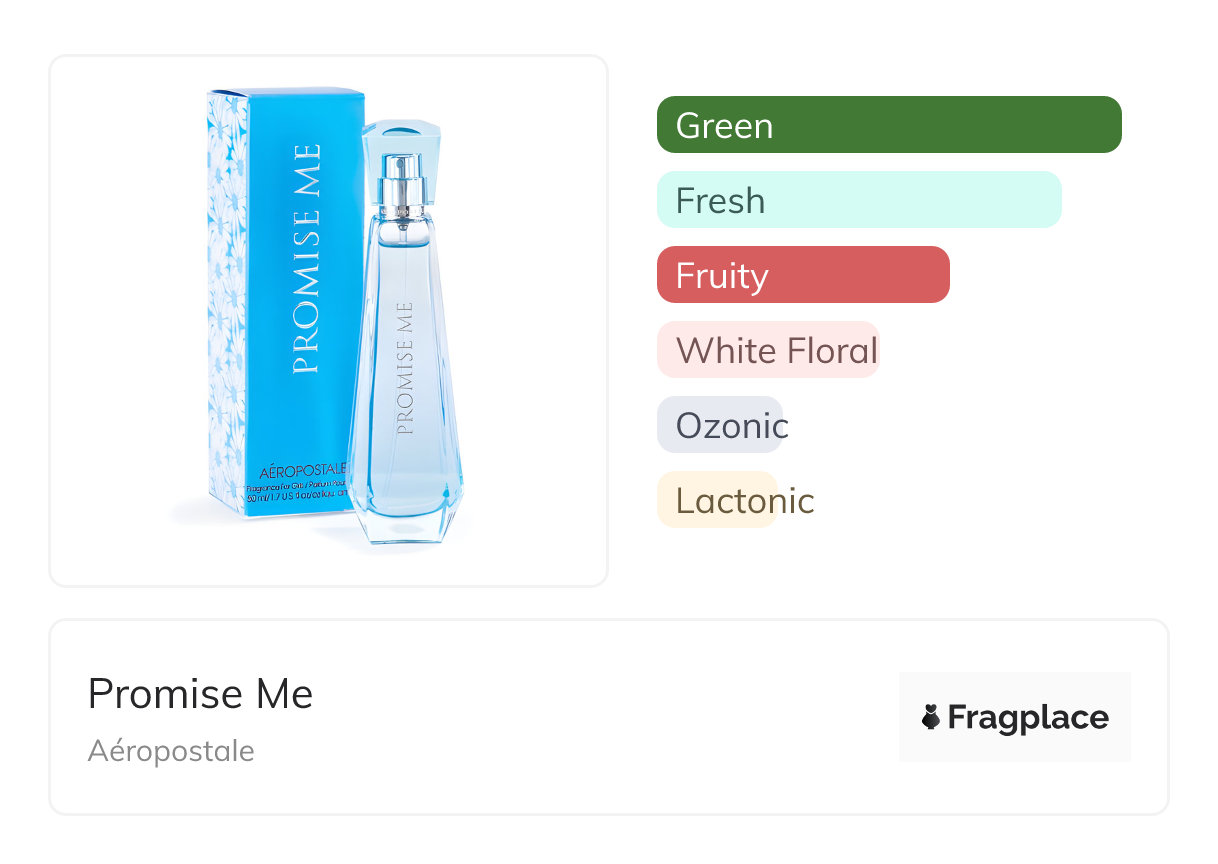Click the floral pattern side of box
Viewport: 1218px width, 864px height.
pos(227,300)
